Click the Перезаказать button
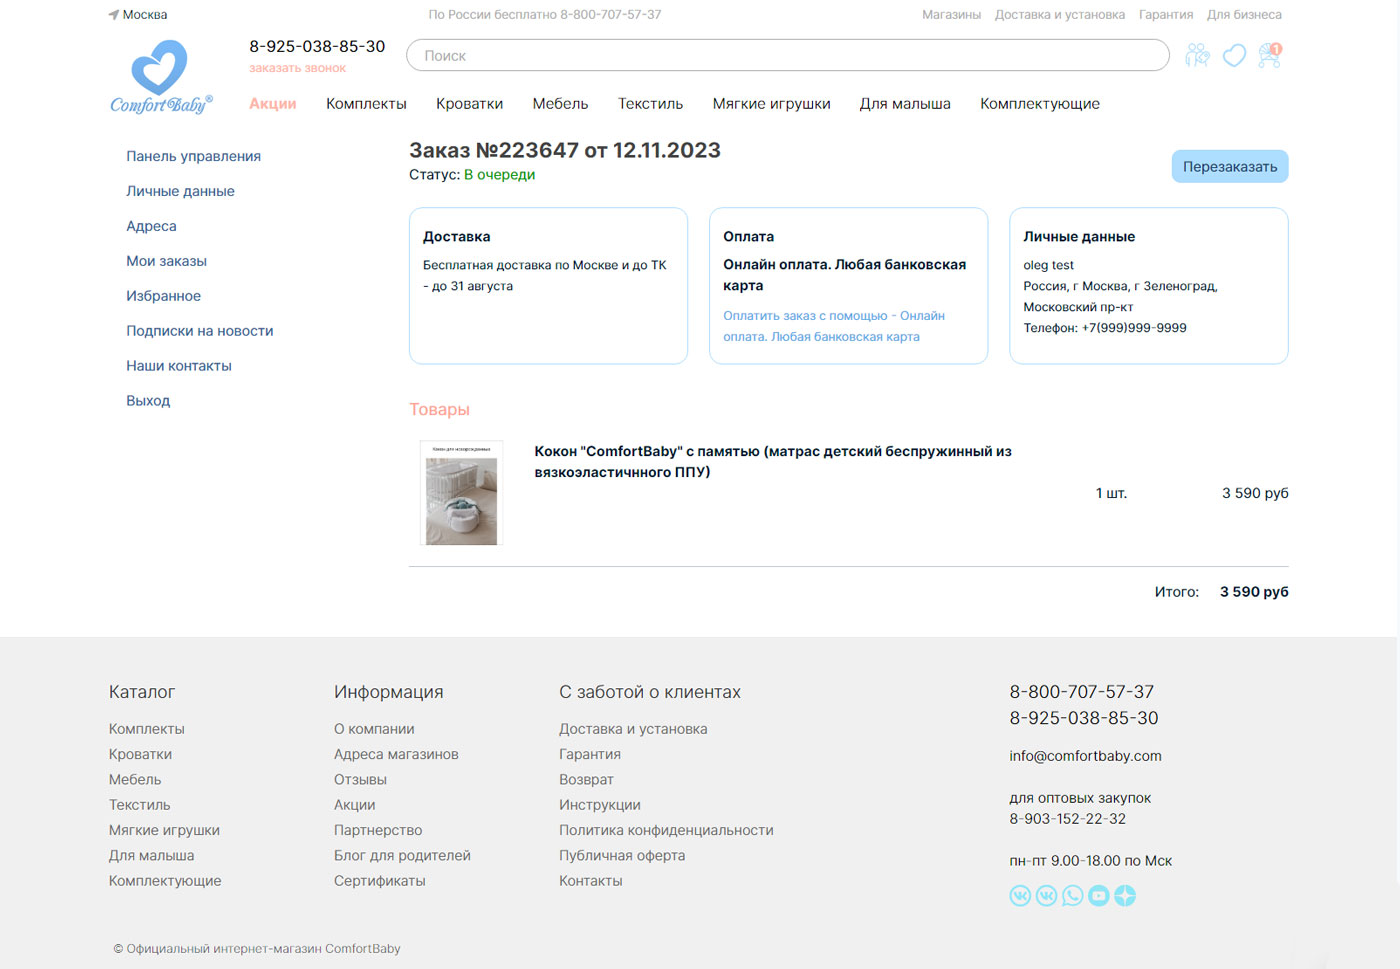Viewport: 1400px width, 969px height. tap(1230, 166)
